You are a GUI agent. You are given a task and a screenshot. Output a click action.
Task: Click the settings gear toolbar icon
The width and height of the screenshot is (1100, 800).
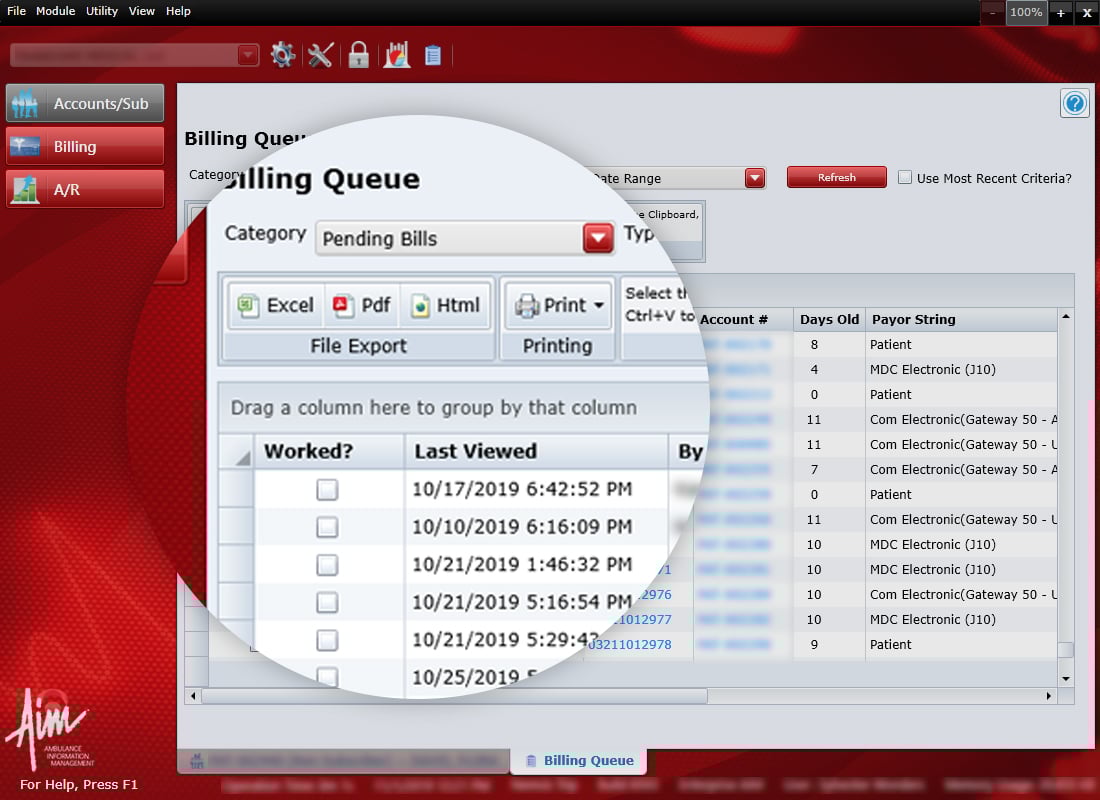coord(283,55)
